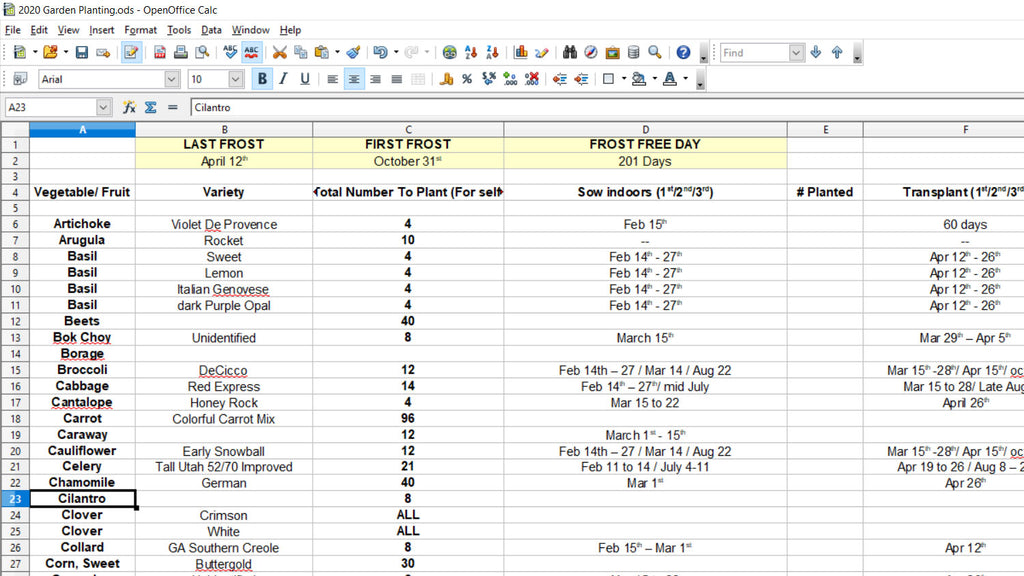Click the Function Wizard fx icon
The width and height of the screenshot is (1024, 576).
point(129,107)
